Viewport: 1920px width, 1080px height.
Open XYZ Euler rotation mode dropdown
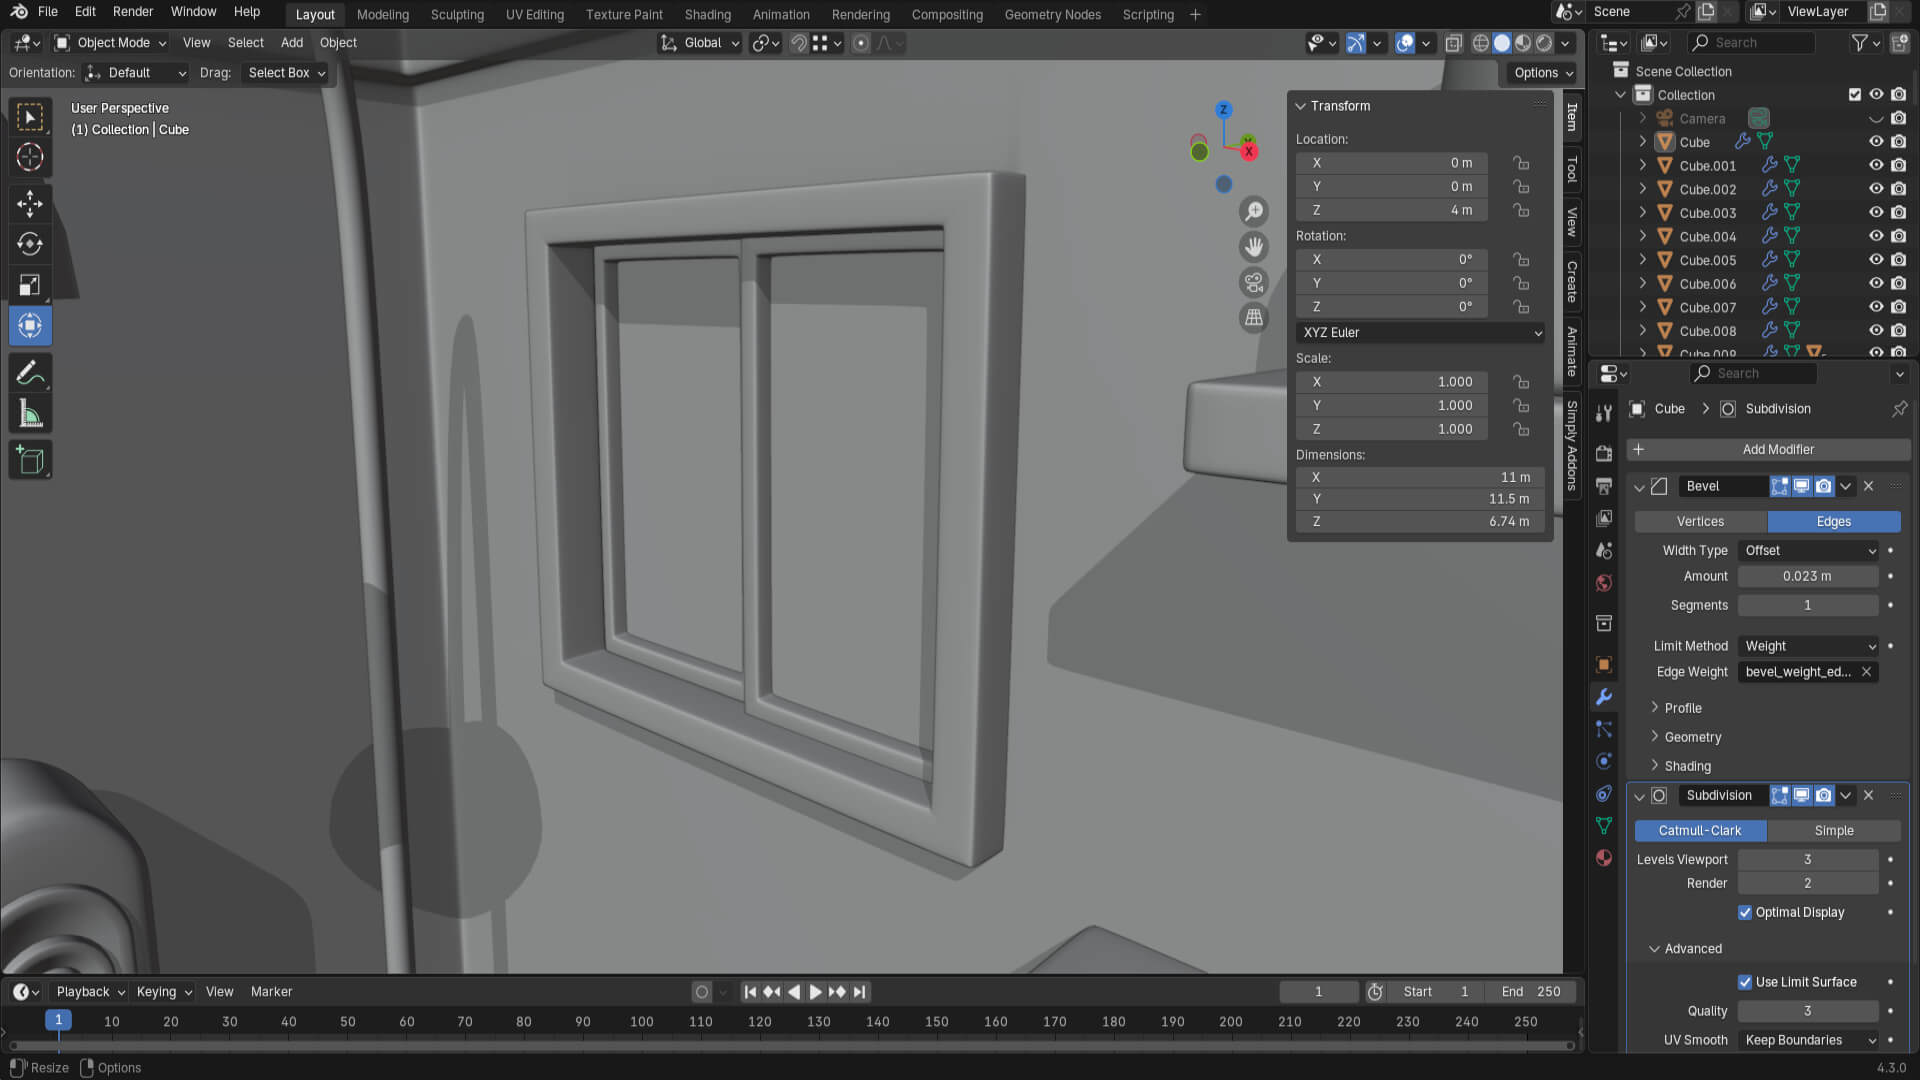tap(1420, 332)
